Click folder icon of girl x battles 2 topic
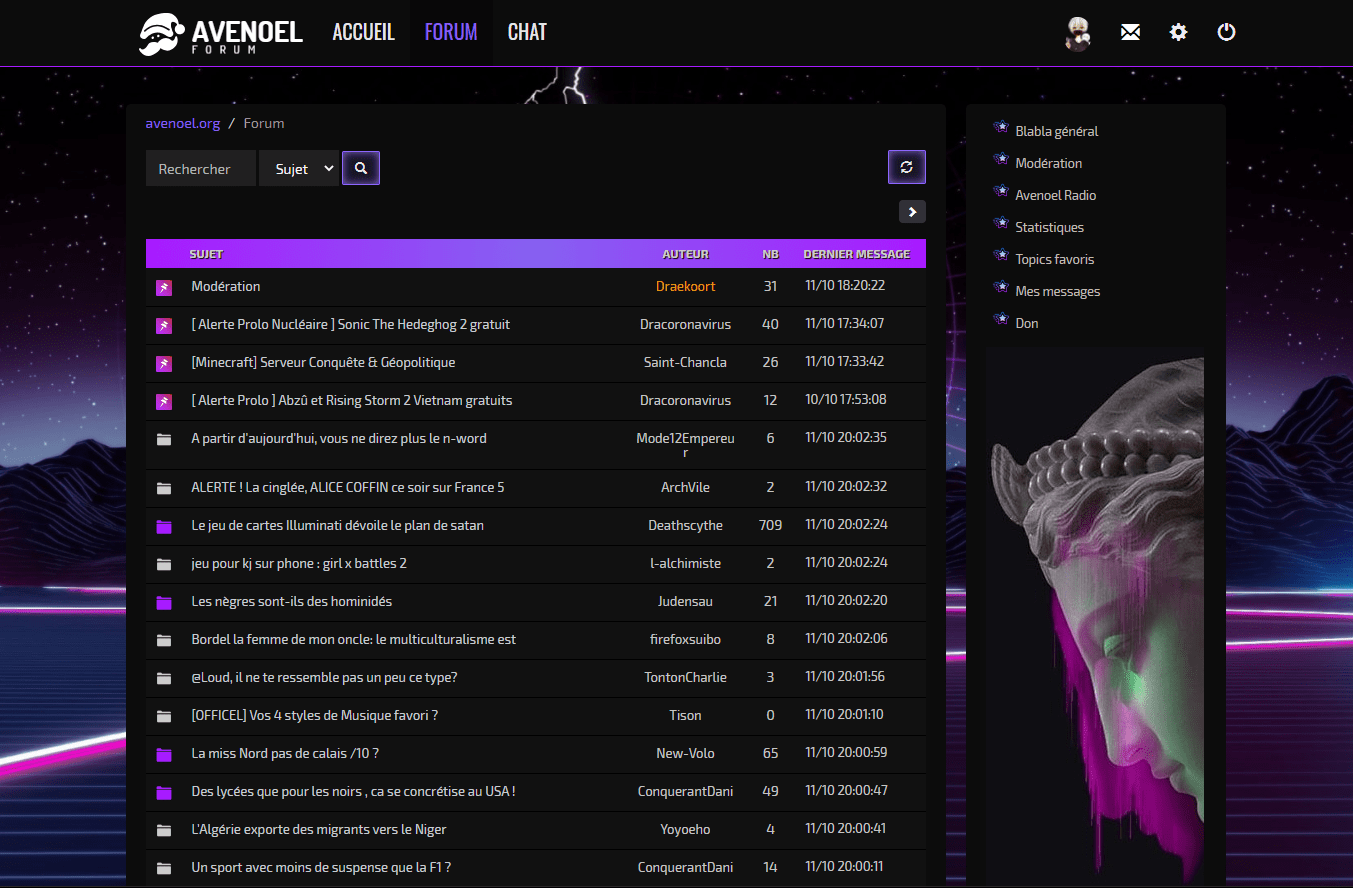Image resolution: width=1353 pixels, height=888 pixels. coord(164,564)
